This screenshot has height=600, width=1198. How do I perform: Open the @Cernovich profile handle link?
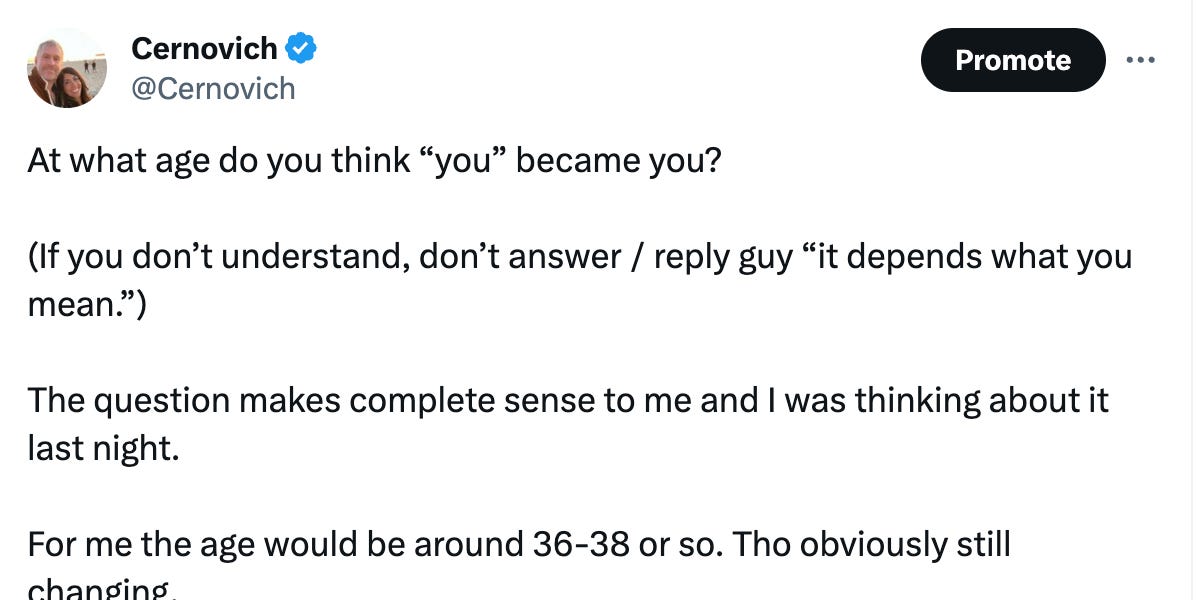point(213,89)
